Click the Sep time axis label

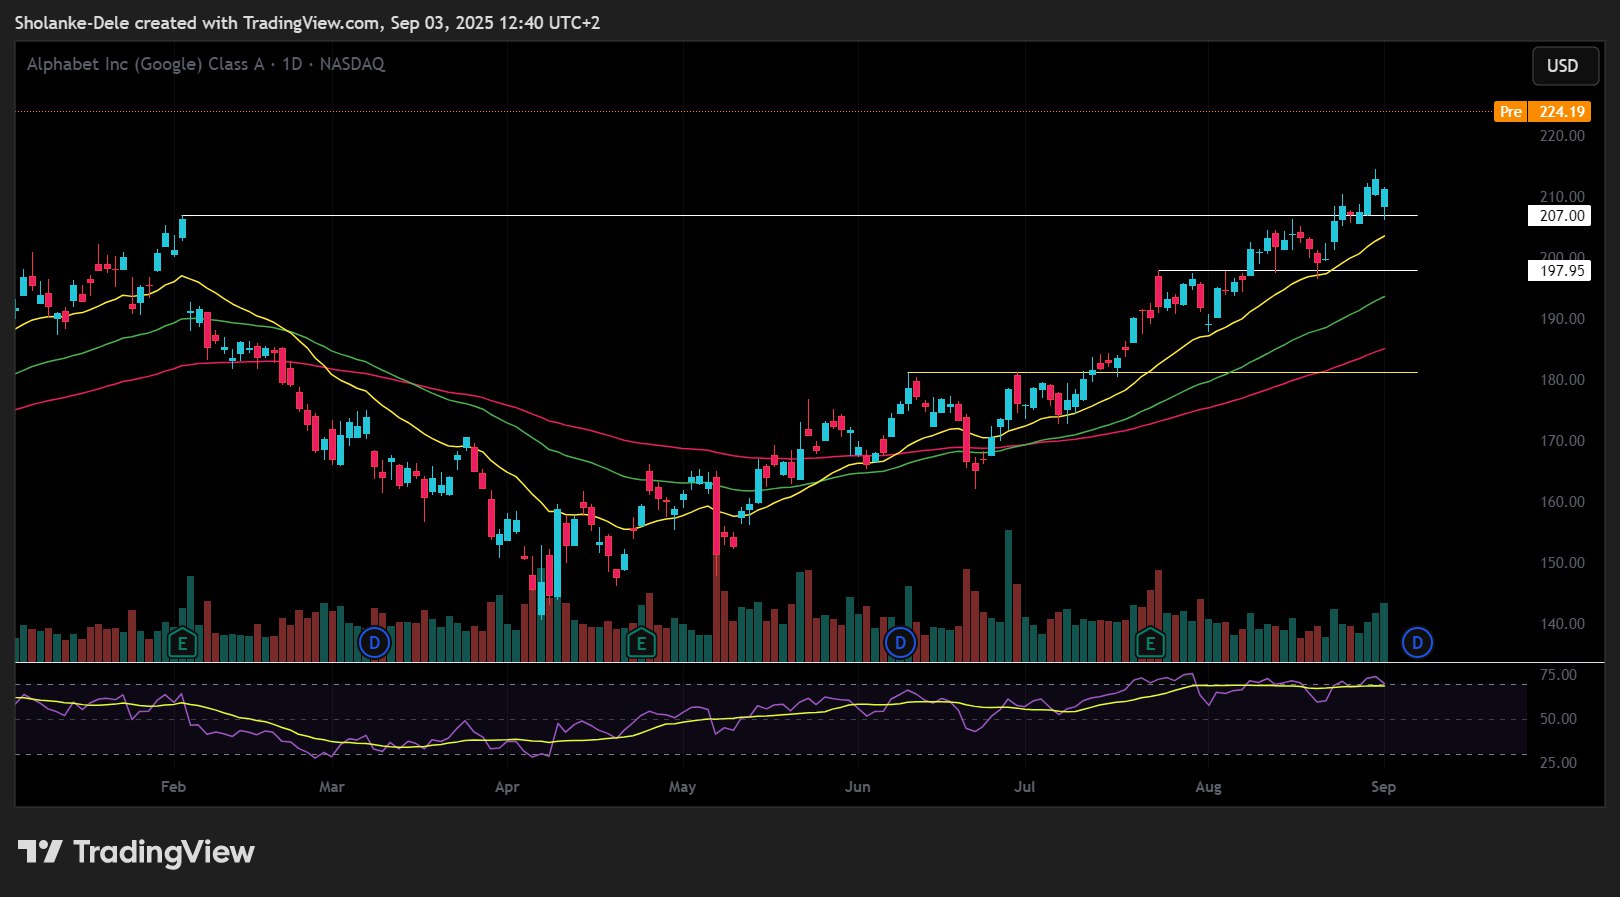pos(1383,787)
